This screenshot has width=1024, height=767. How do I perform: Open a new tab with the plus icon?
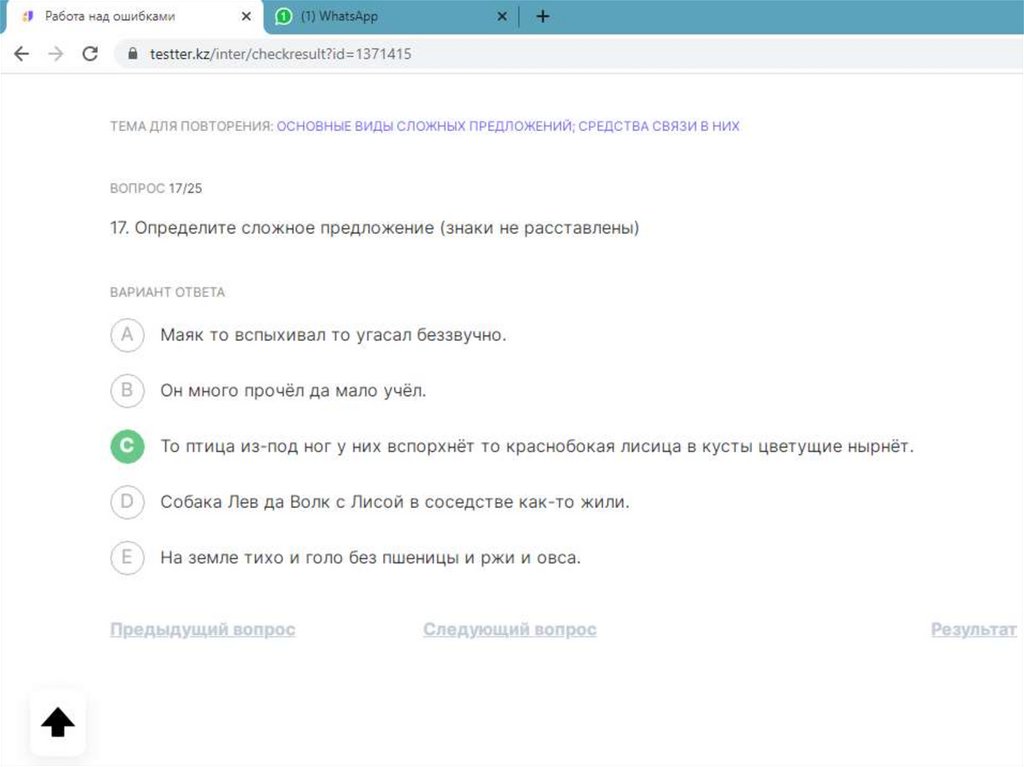coord(543,16)
